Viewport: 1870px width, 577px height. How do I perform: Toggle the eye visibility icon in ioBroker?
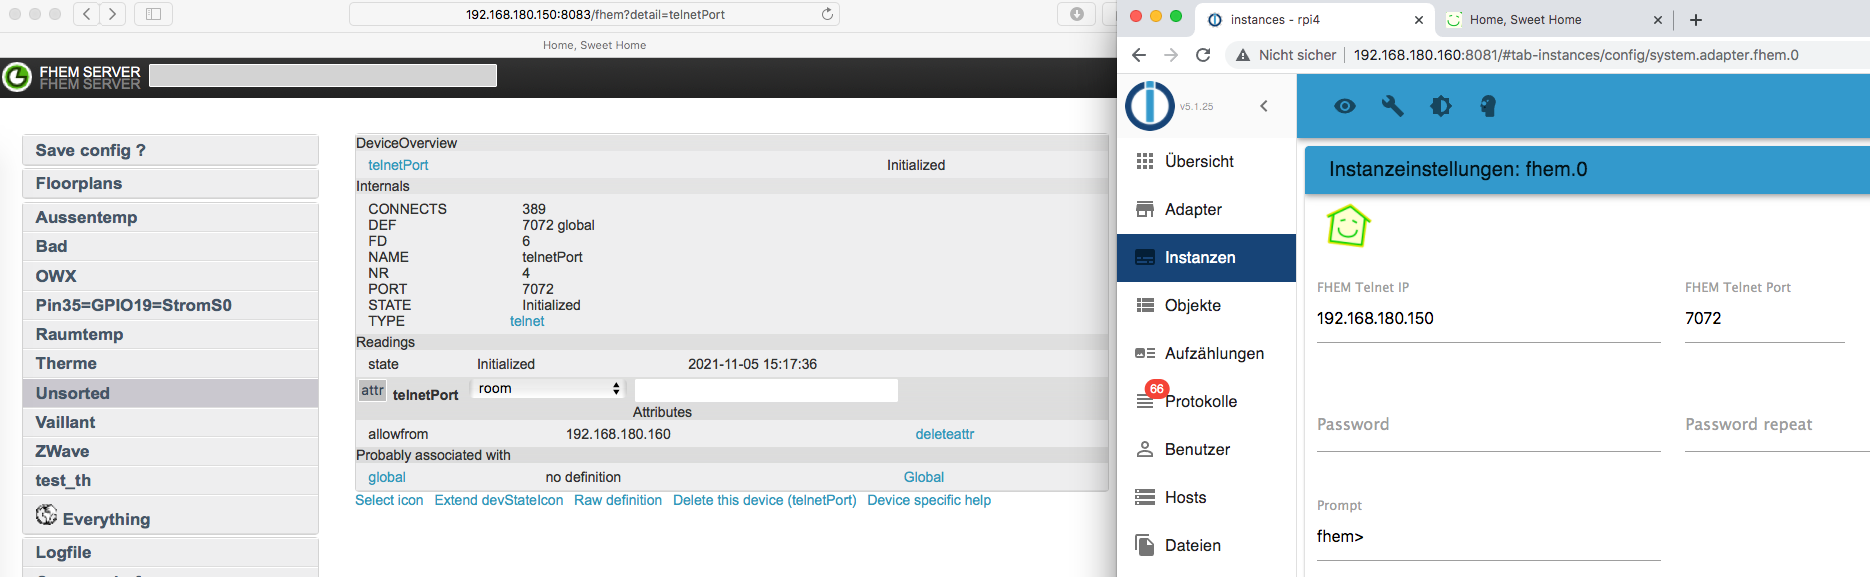1345,106
